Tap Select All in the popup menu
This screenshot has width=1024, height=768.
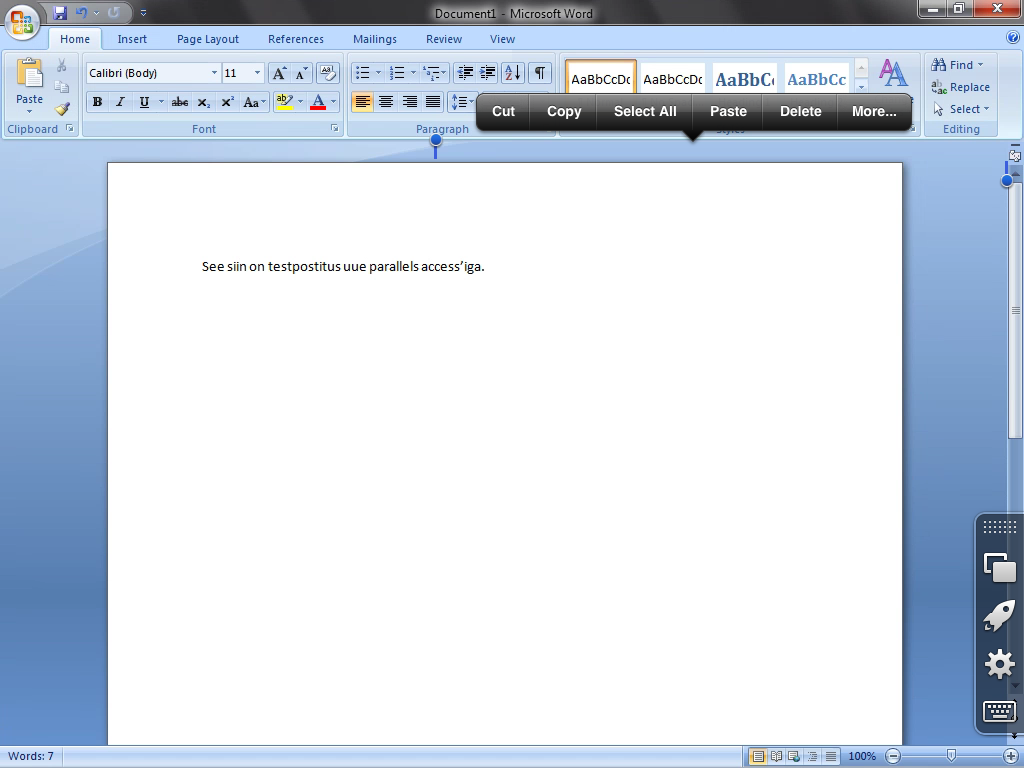[645, 111]
